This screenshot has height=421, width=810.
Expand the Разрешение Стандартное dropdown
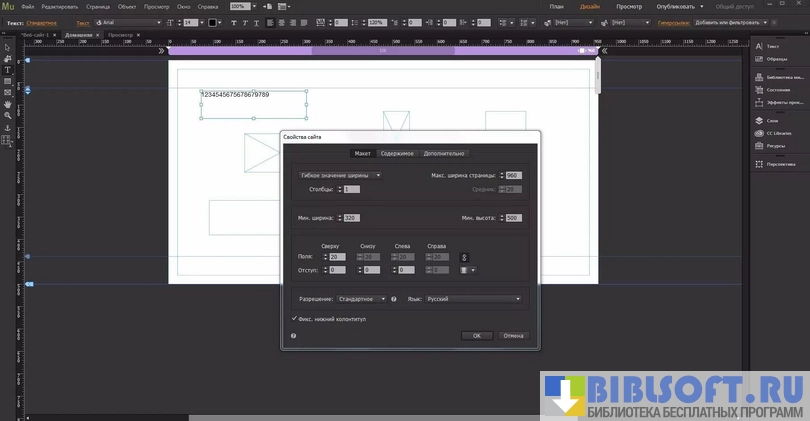(x=361, y=299)
